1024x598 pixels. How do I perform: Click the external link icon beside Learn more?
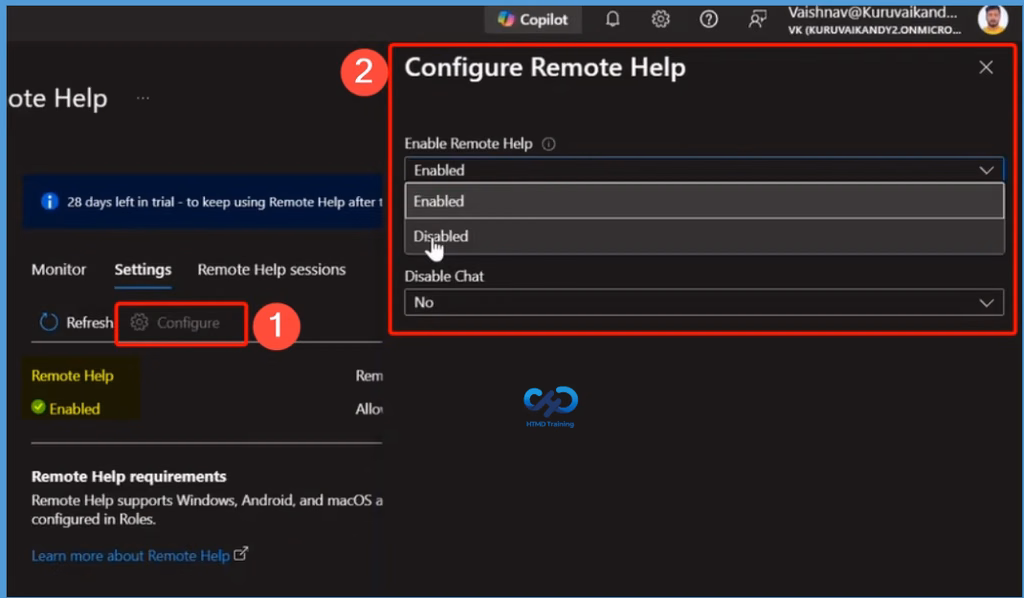coord(241,554)
